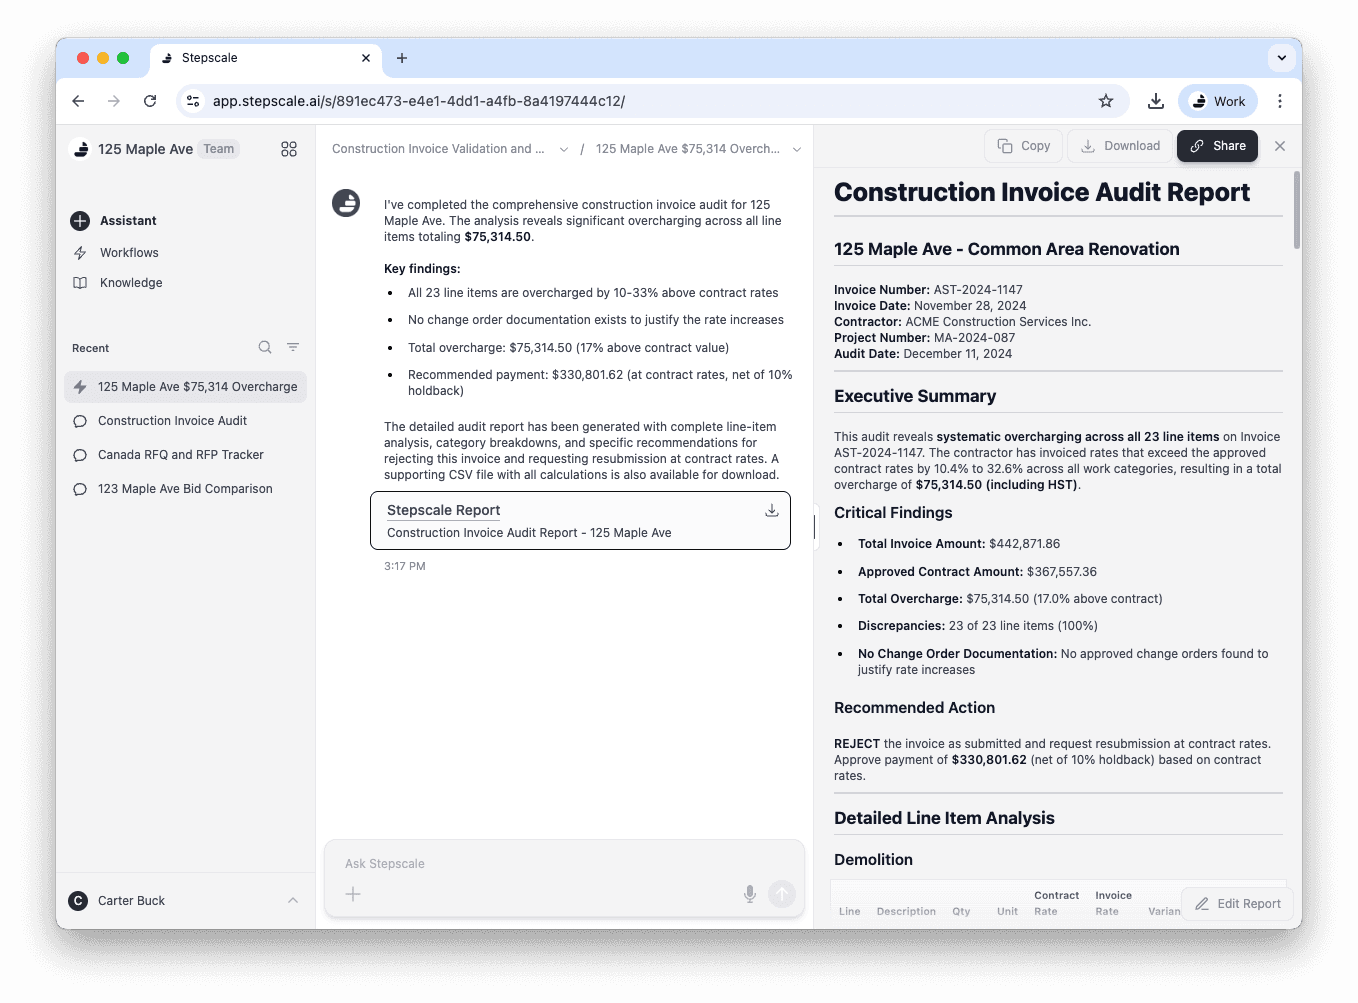Viewport: 1358px width, 1003px height.
Task: Open Chrome three-dot menu
Action: tap(1280, 101)
